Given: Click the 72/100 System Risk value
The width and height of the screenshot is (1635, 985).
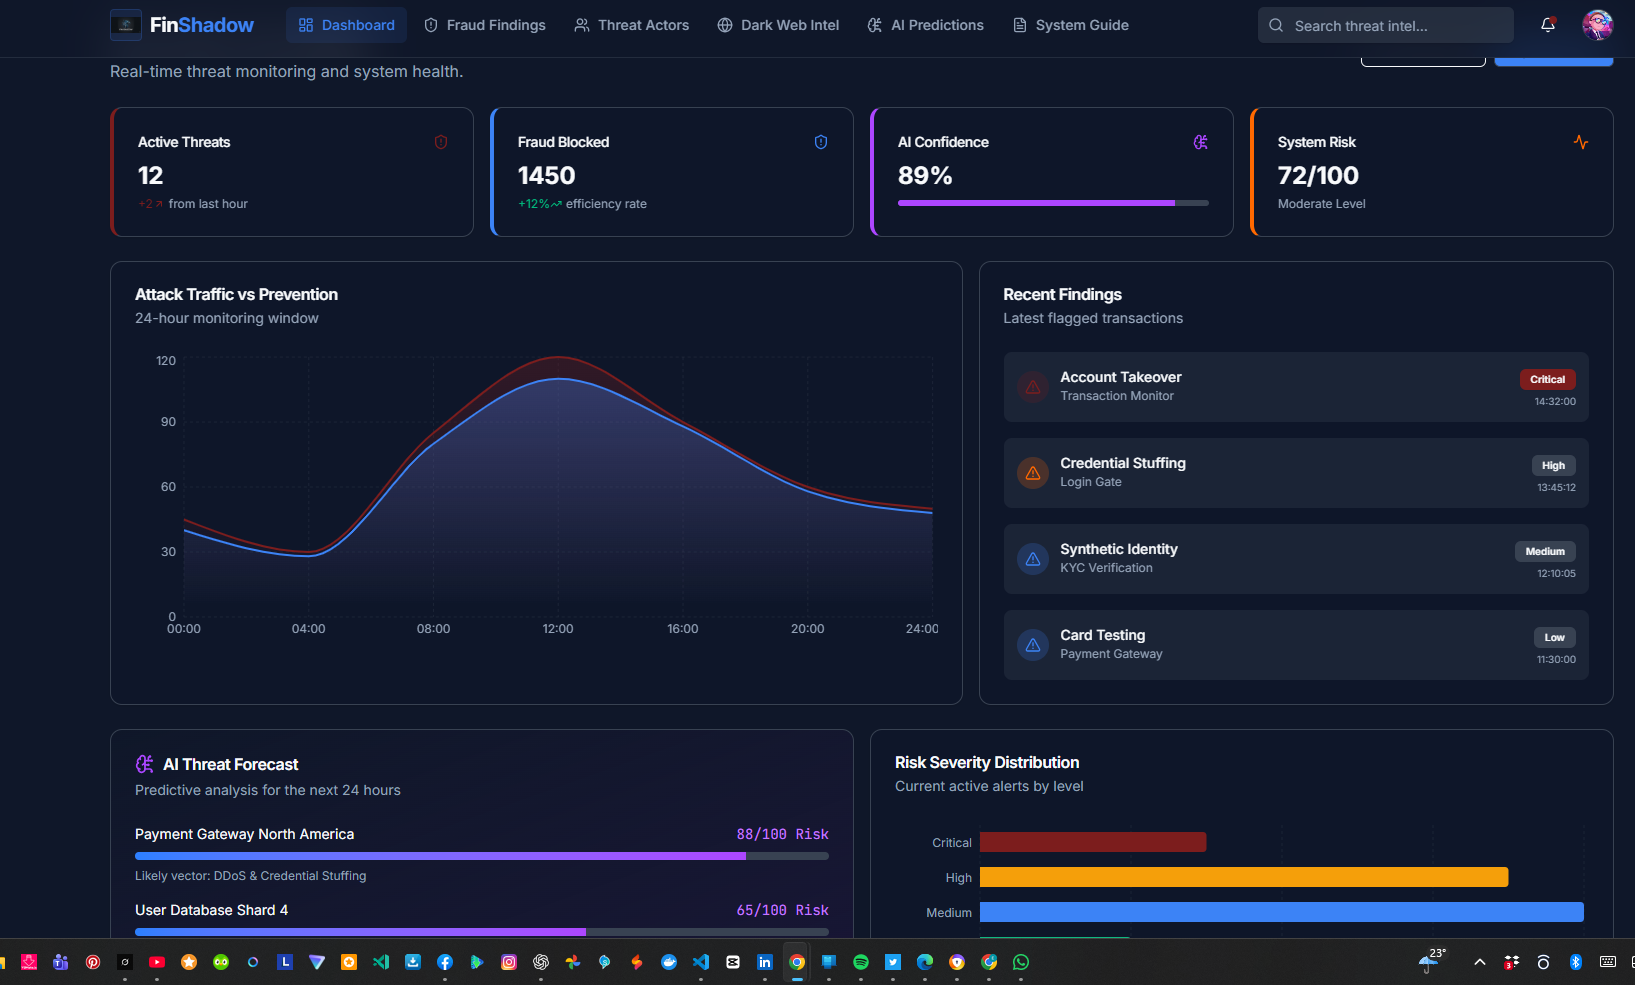Looking at the screenshot, I should (x=1318, y=175).
